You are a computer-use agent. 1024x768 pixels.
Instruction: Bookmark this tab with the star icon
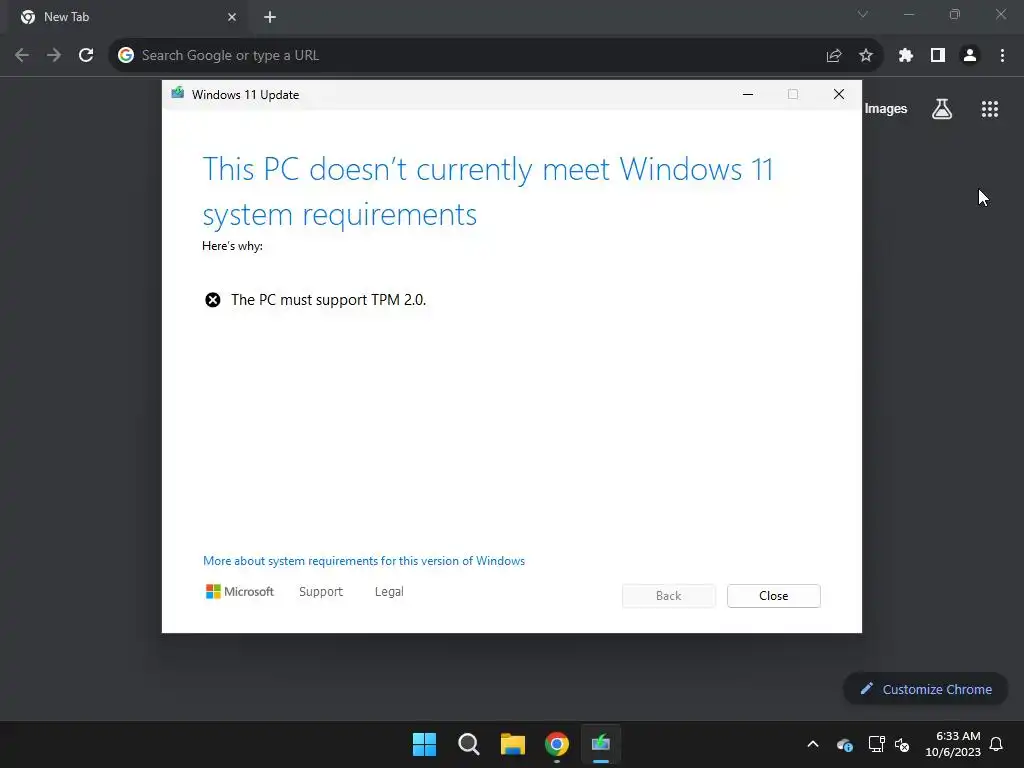(x=866, y=56)
